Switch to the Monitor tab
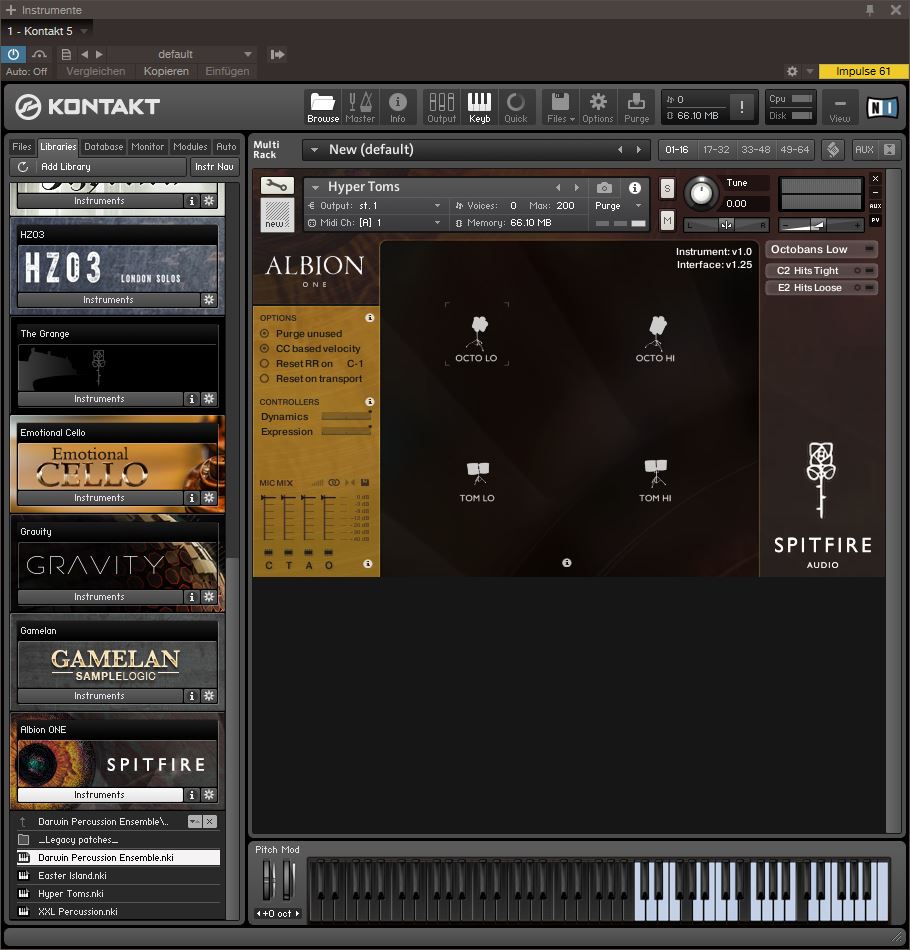Image resolution: width=910 pixels, height=950 pixels. pos(147,147)
